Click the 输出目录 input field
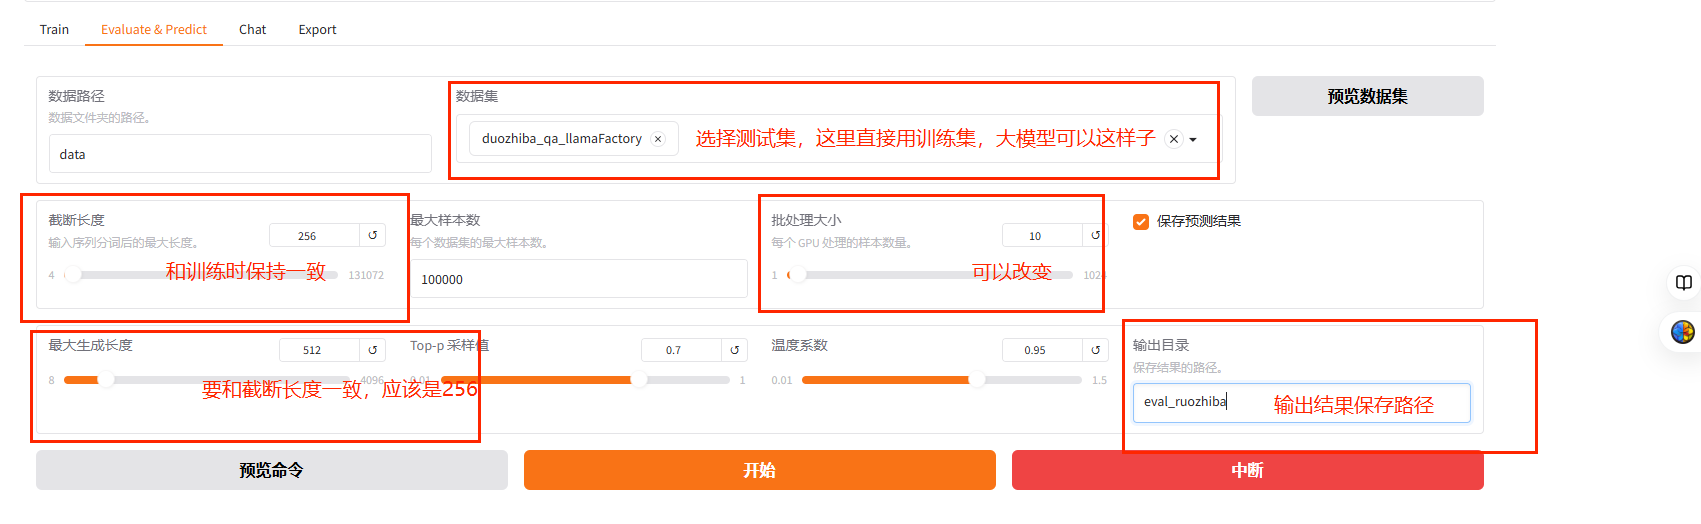Image resolution: width=1701 pixels, height=524 pixels. tap(1300, 402)
